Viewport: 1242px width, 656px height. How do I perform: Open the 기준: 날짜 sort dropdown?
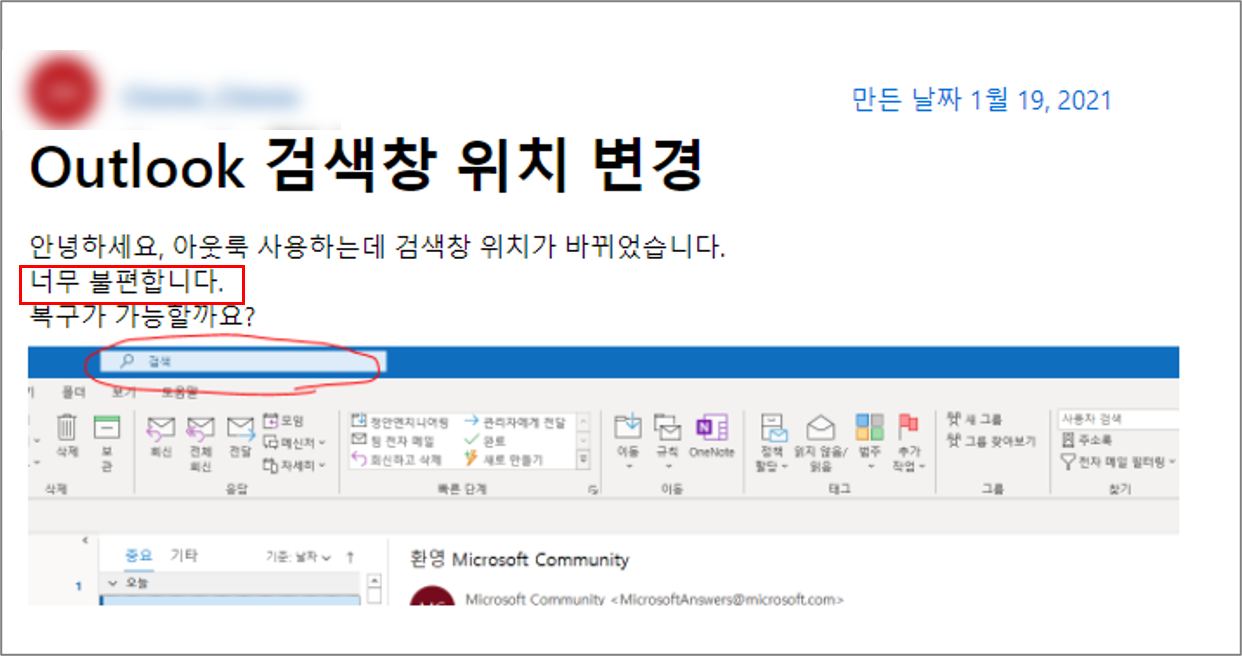coord(299,556)
